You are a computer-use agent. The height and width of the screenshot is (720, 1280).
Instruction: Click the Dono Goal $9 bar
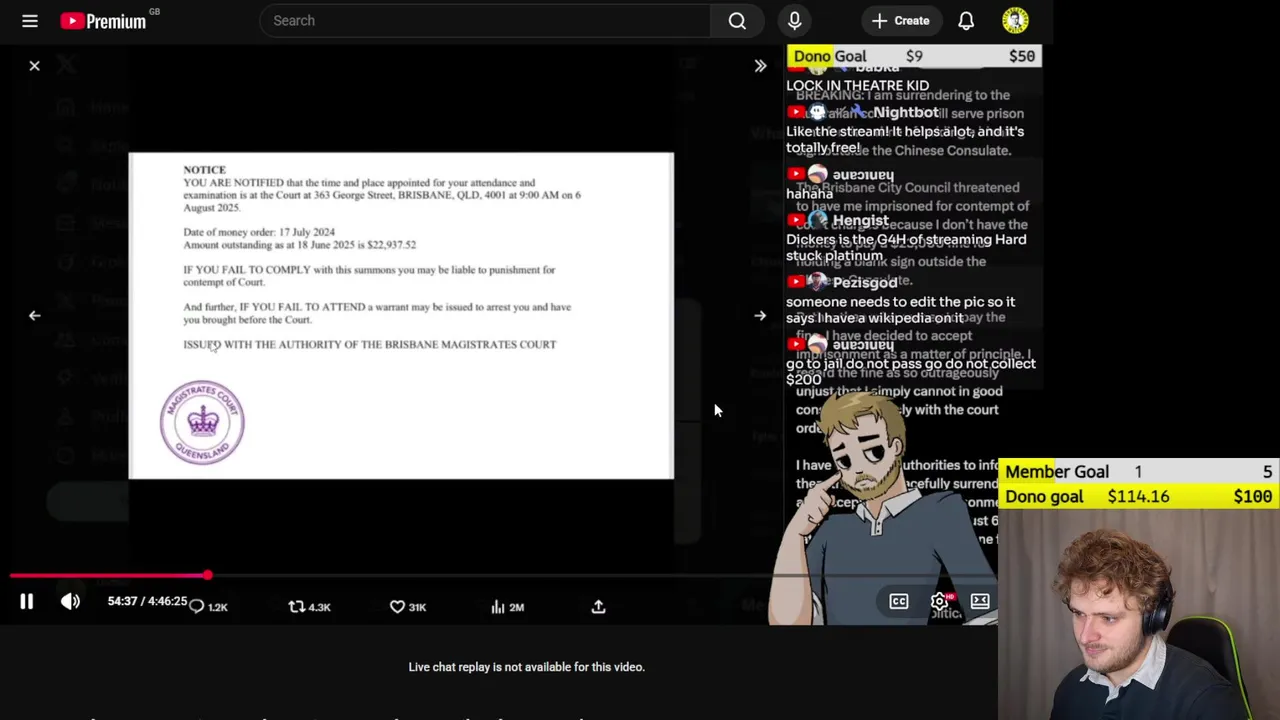pyautogui.click(x=914, y=56)
